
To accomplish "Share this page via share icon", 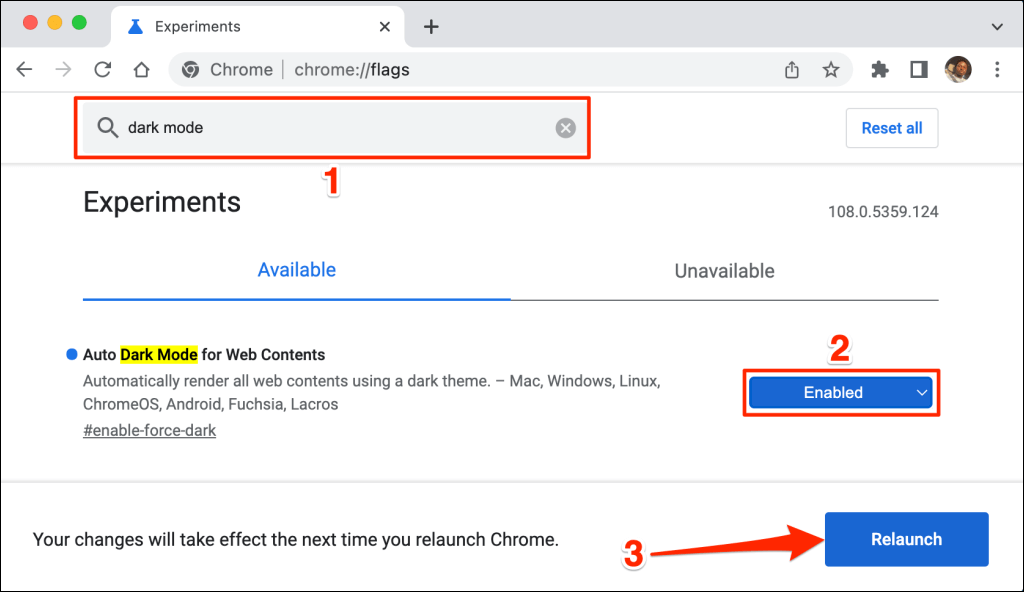I will pyautogui.click(x=792, y=70).
